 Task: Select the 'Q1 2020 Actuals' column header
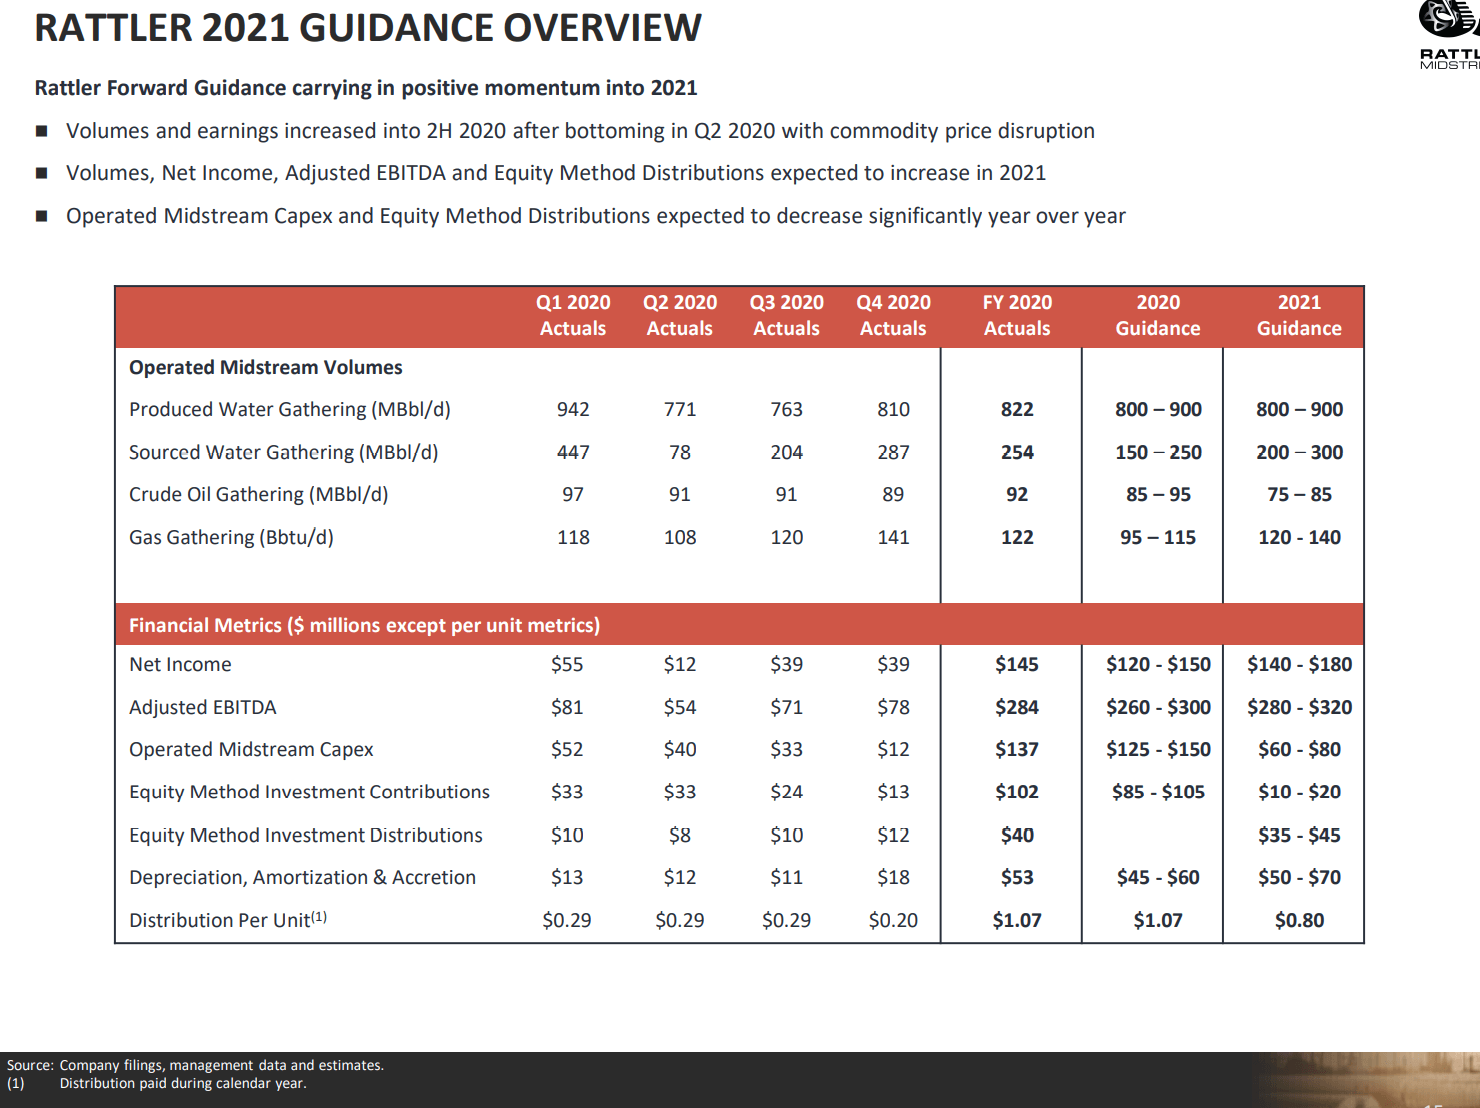pos(573,315)
